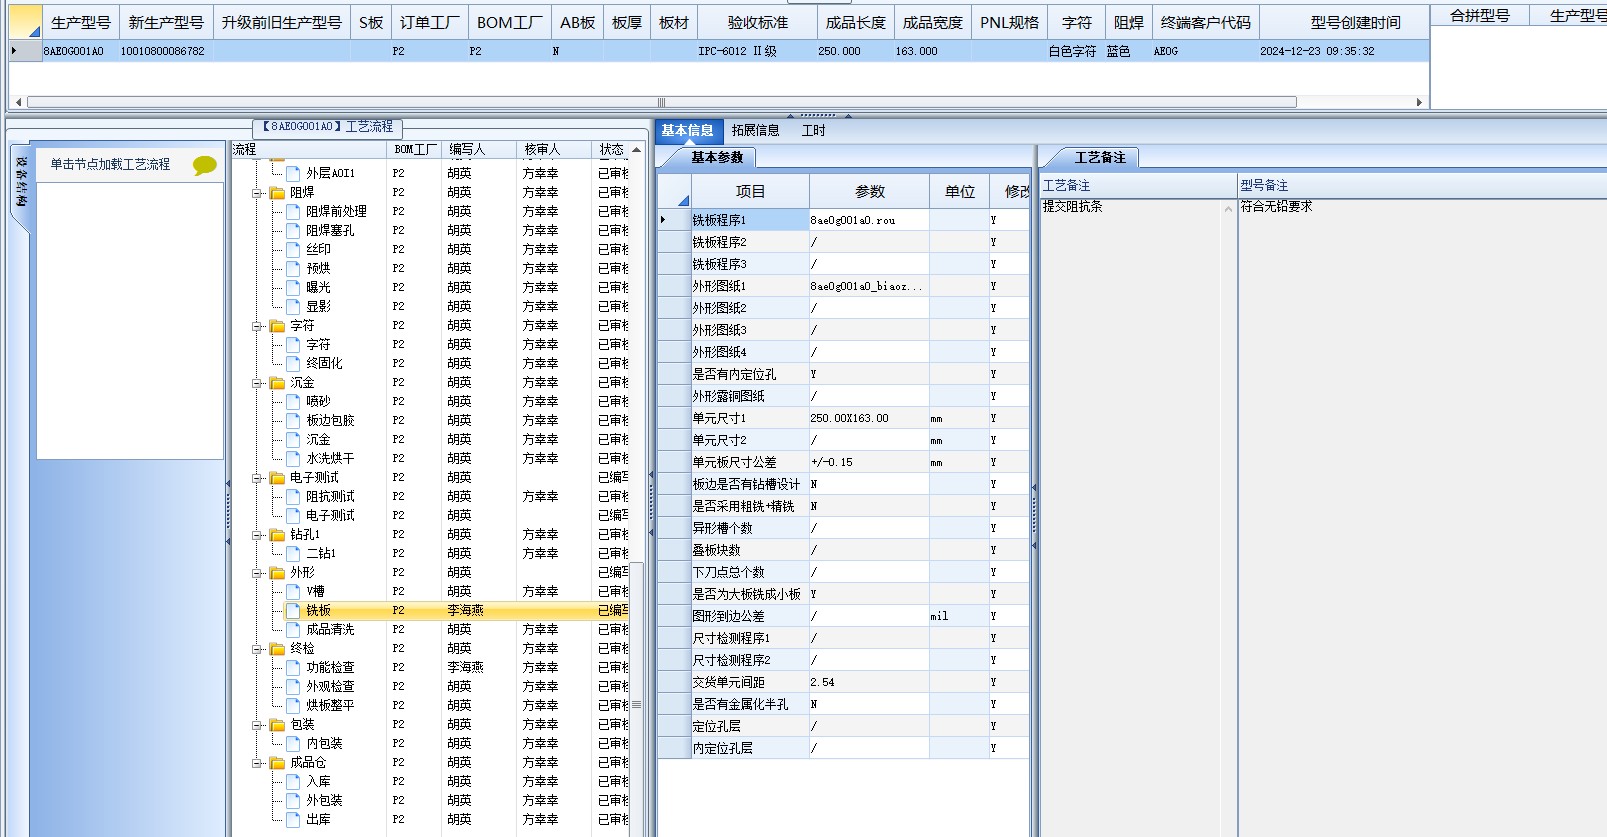Collapse the 包装 tree node

(x=258, y=725)
